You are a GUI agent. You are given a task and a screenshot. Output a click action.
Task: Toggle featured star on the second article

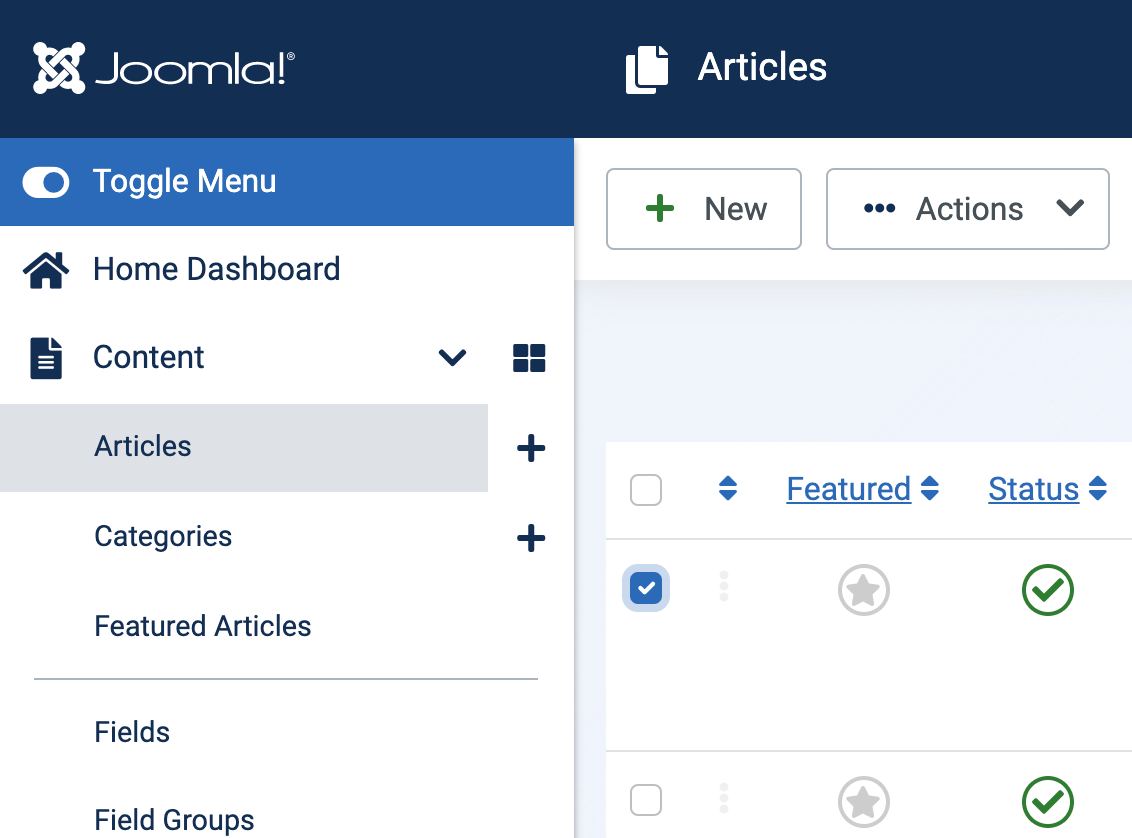863,801
